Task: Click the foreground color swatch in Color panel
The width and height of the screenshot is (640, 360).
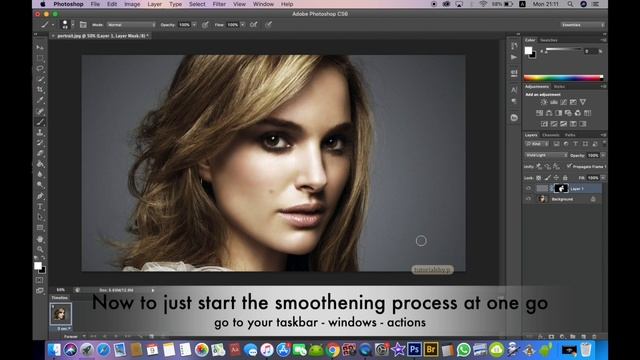Action: (x=528, y=51)
